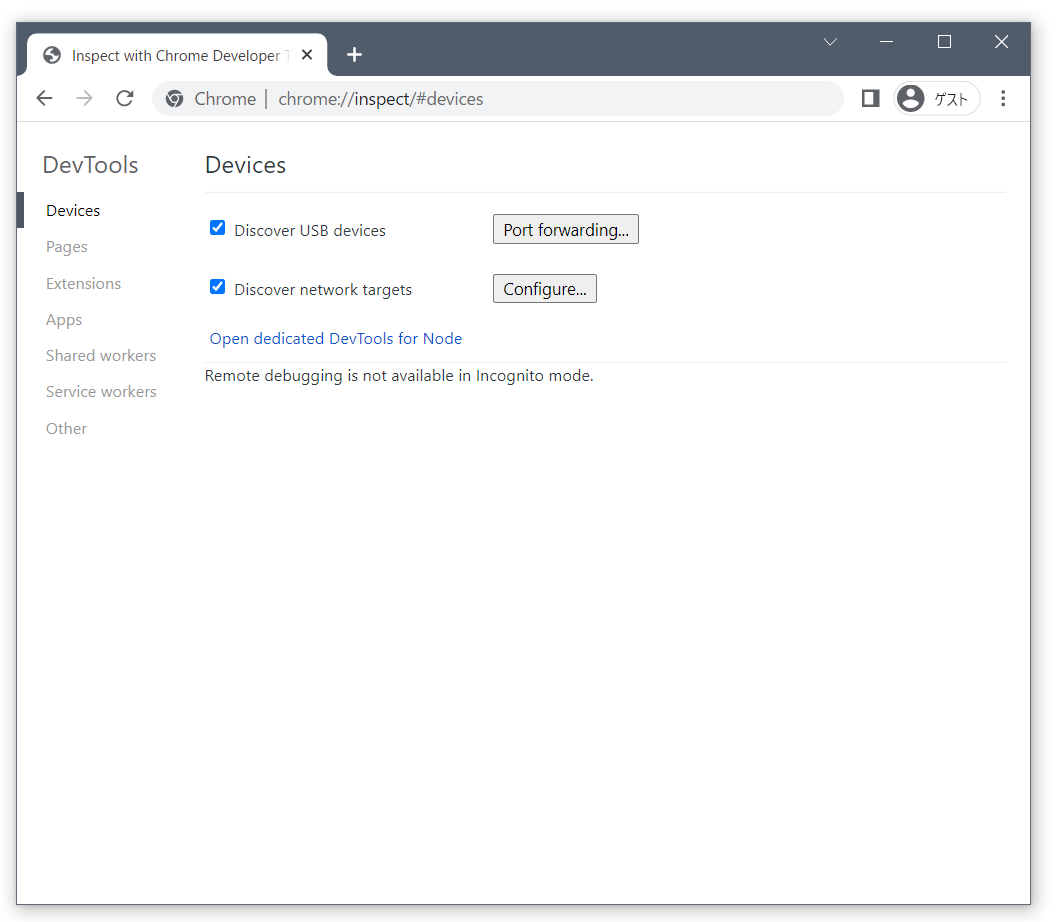Select the Inspect with Chrome Developer tab
This screenshot has height=922, width=1057.
(177, 55)
